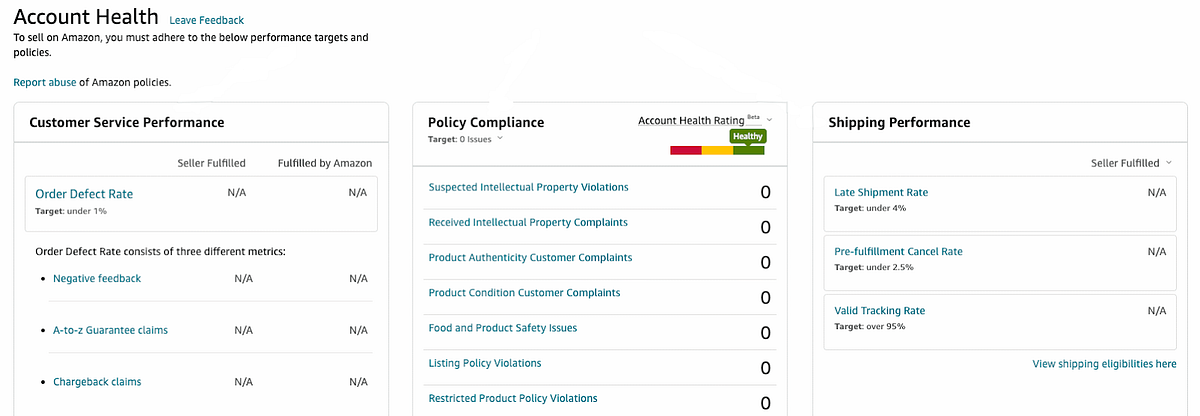Image resolution: width=1200 pixels, height=416 pixels.
Task: Open Food and Product Safety Issues
Action: point(502,328)
